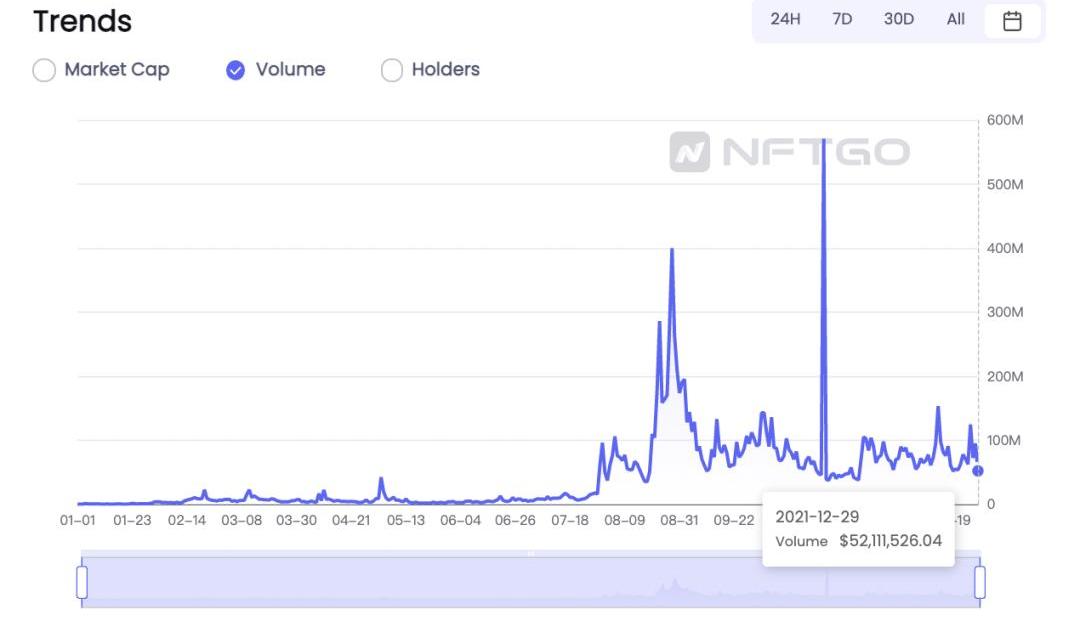Click the highlighted data point dot

pos(978,471)
